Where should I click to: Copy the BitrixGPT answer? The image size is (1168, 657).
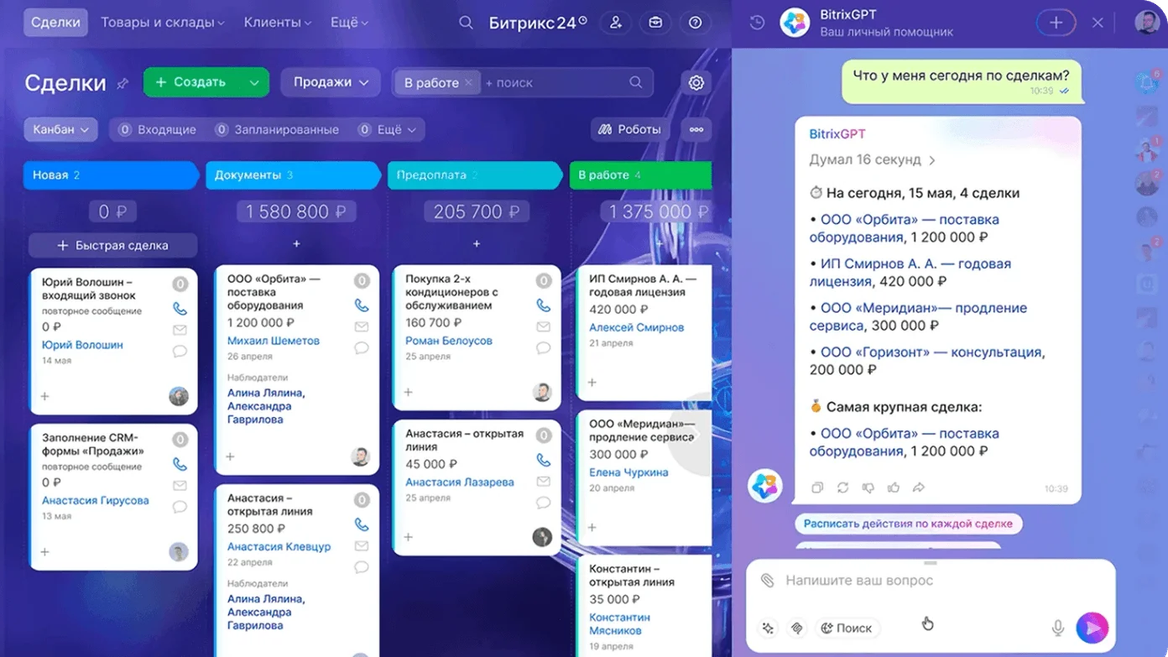point(817,487)
